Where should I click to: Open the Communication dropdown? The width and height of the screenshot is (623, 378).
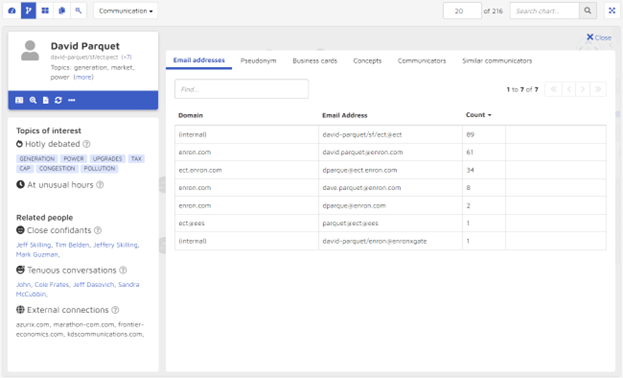pyautogui.click(x=126, y=11)
